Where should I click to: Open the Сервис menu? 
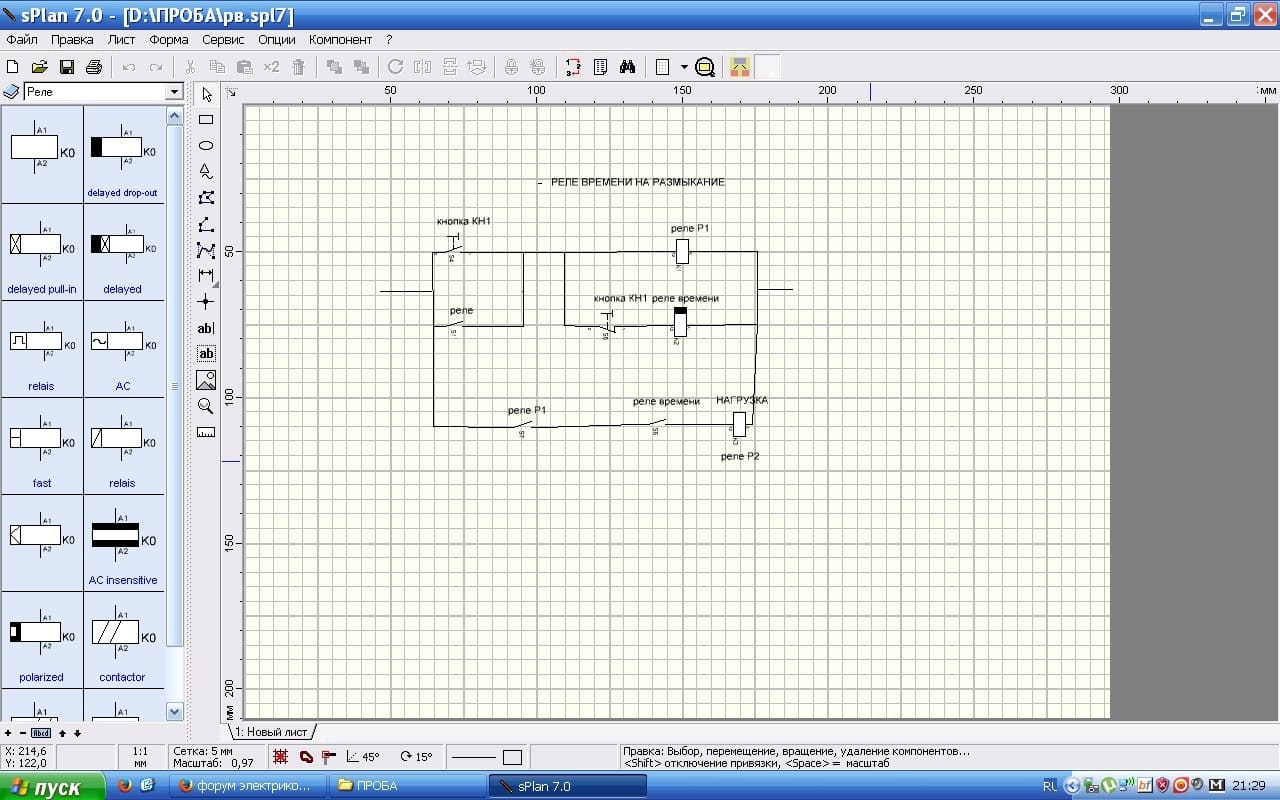(x=223, y=40)
